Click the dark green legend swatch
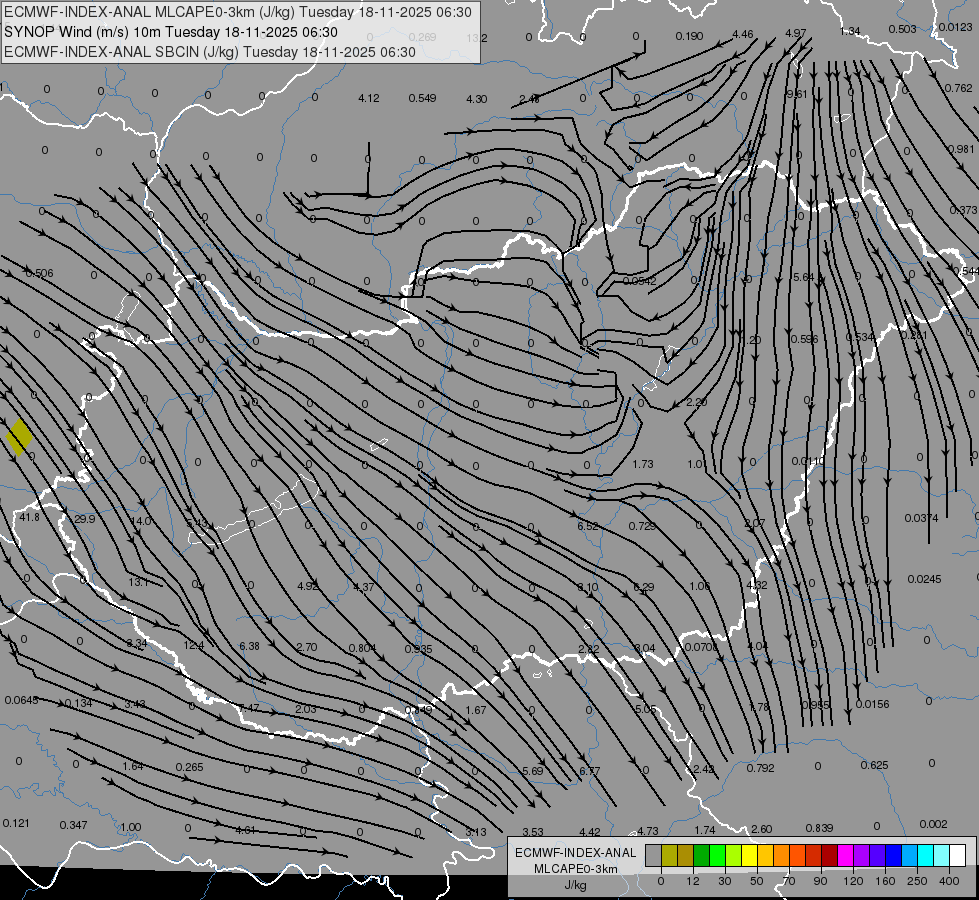 point(702,855)
